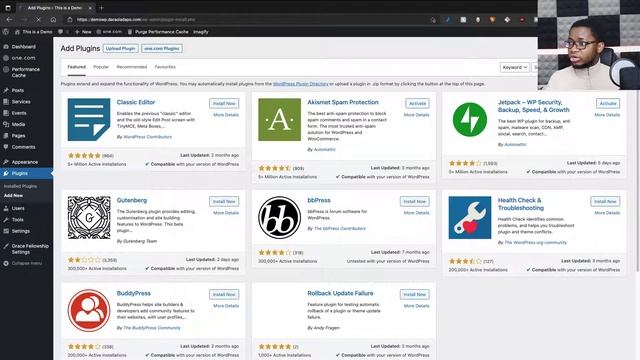The height and width of the screenshot is (360, 640).
Task: Open Settings in sidebar
Action: 20,231
